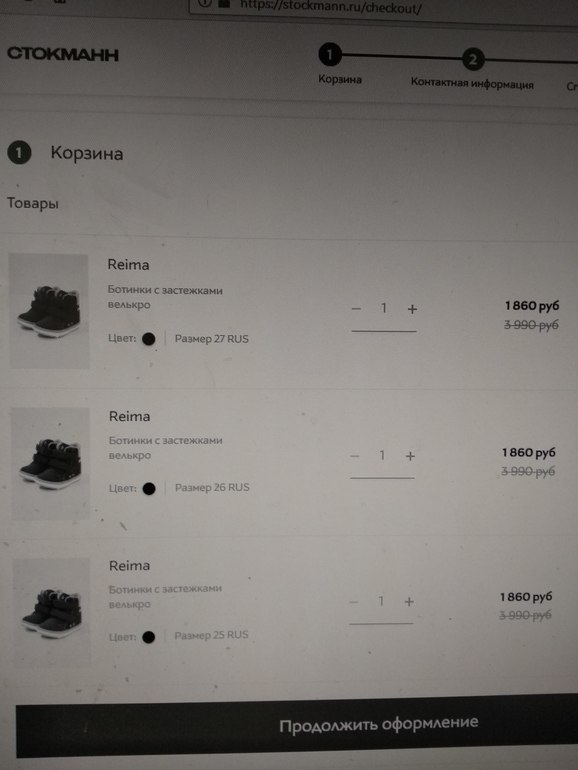Click black color swatch for size 26 item
The image size is (578, 770).
(x=149, y=489)
